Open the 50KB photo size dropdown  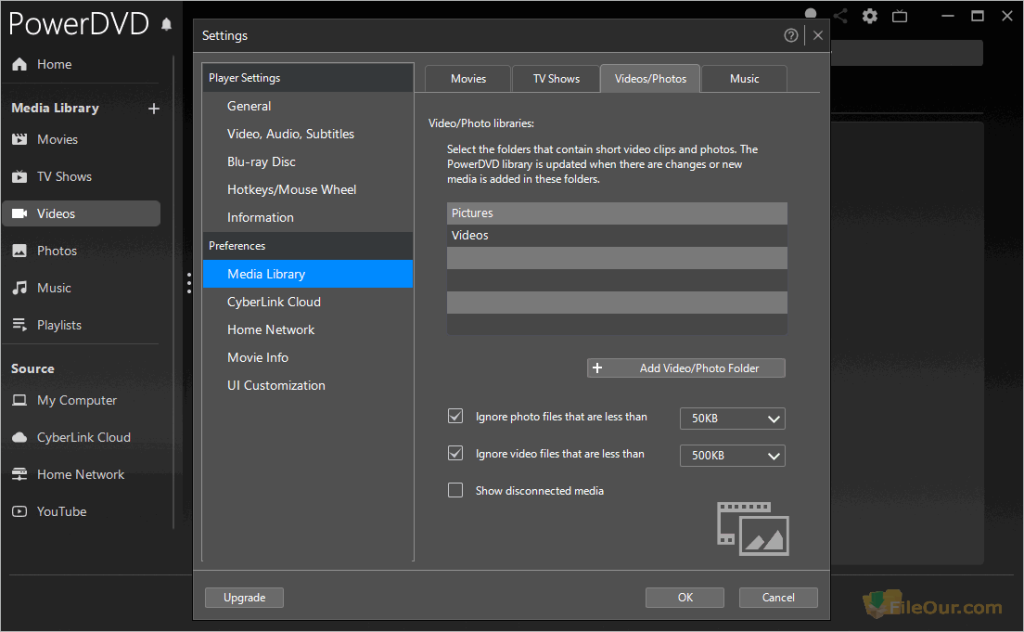pos(732,418)
